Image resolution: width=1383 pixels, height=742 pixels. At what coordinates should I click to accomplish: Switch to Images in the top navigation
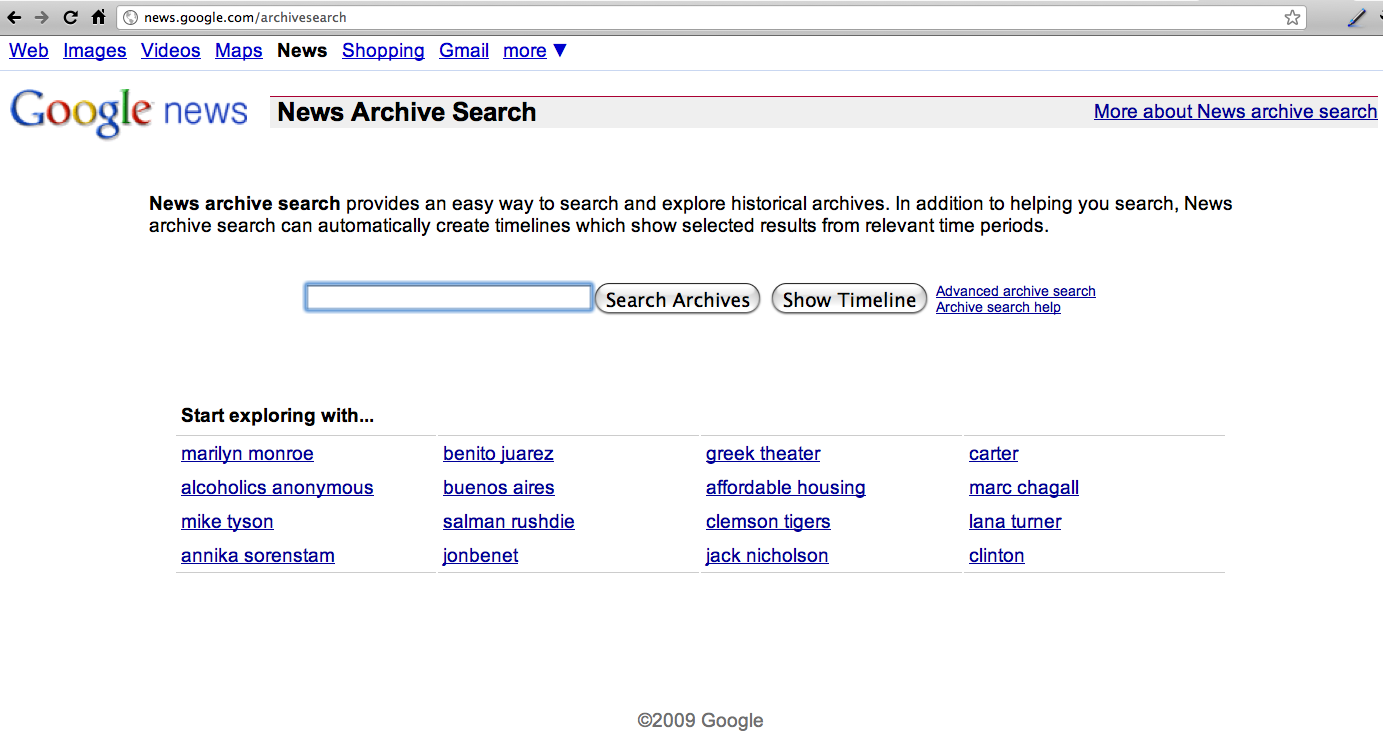coord(95,50)
